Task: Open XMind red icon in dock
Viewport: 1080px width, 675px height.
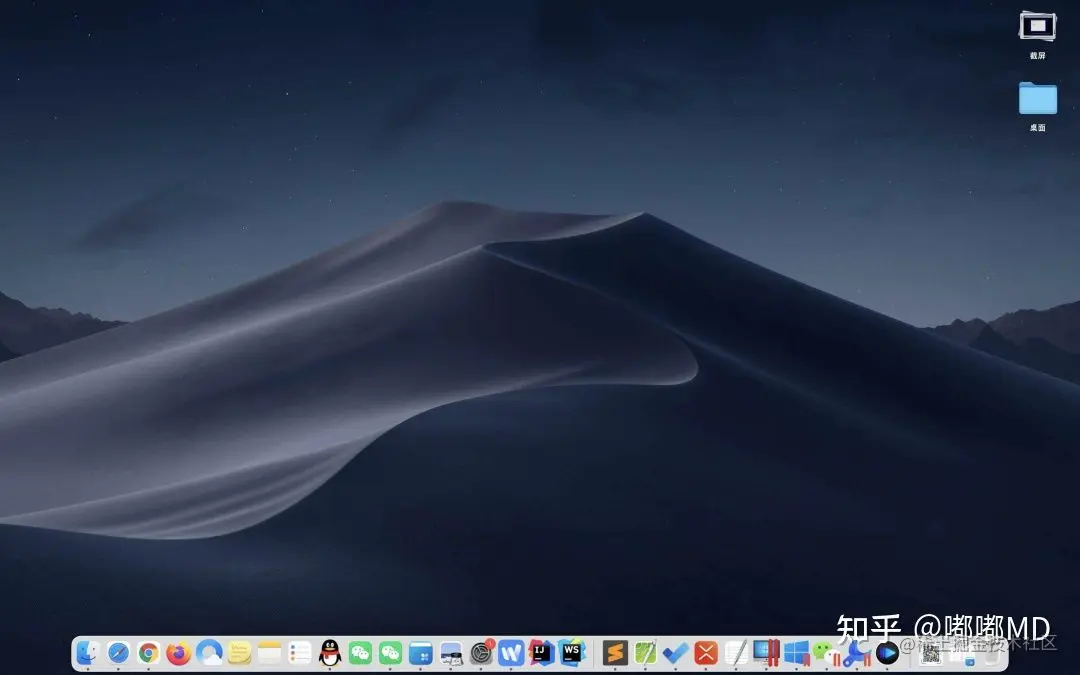Action: coord(706,652)
